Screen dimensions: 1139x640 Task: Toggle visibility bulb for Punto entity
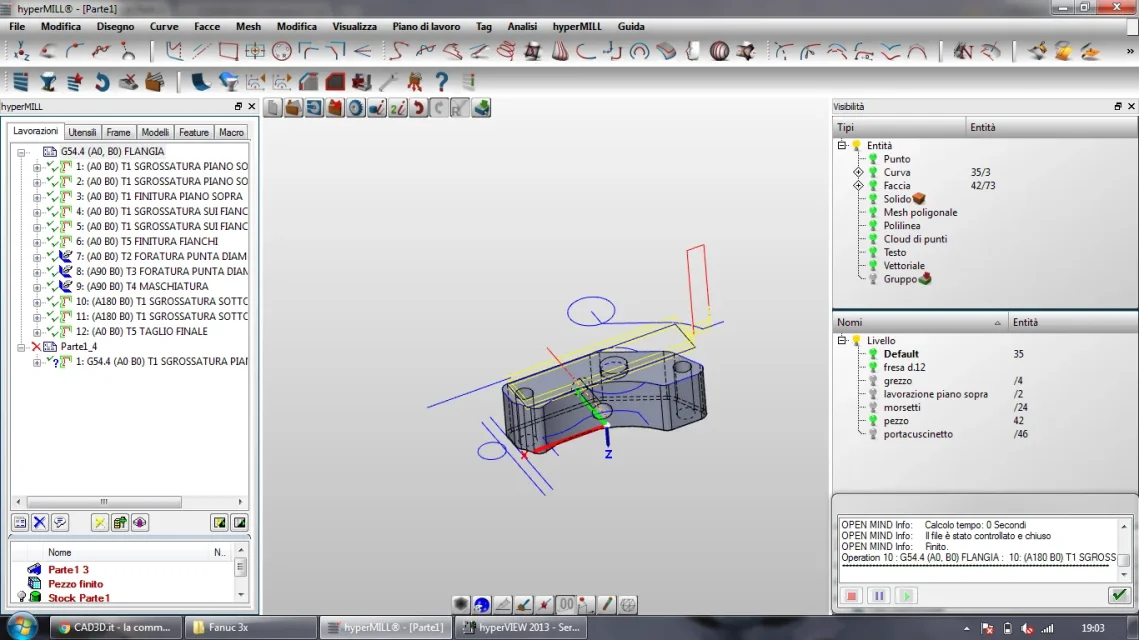873,159
